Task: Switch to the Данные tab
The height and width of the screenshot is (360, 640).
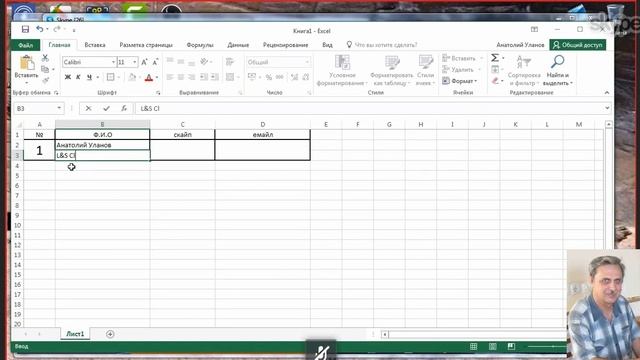Action: (238, 45)
